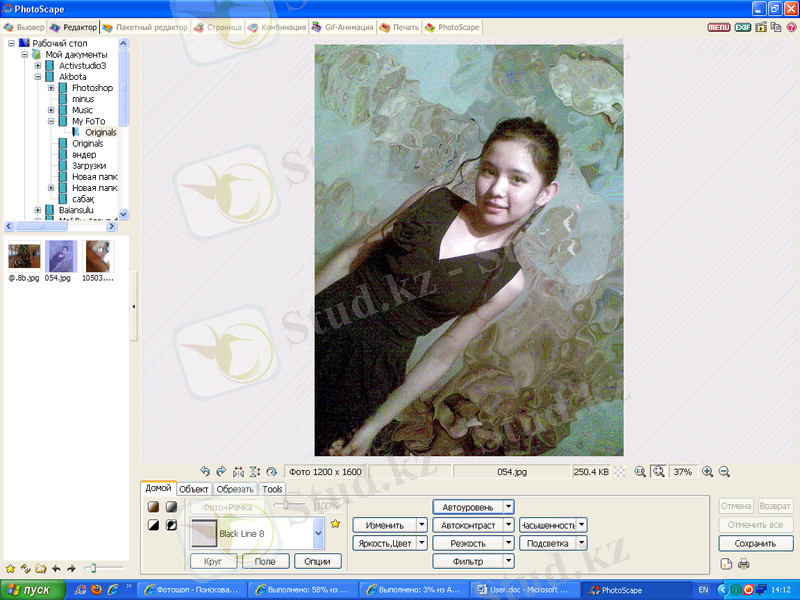Zoom in using the magnifier plus icon
Screen dimensions: 800x600
click(708, 471)
